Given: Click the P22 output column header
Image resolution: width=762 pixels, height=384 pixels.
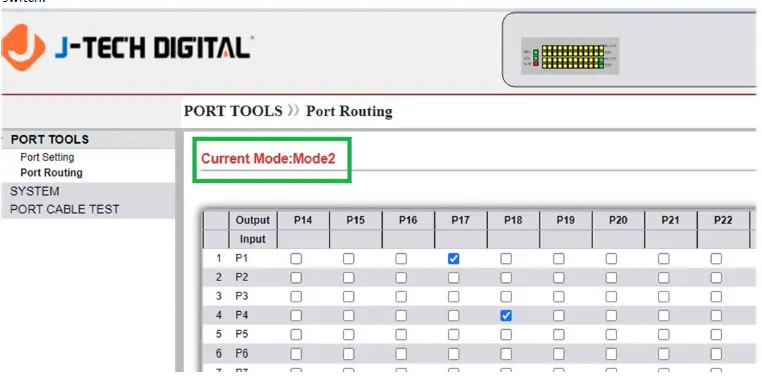Looking at the screenshot, I should [723, 220].
